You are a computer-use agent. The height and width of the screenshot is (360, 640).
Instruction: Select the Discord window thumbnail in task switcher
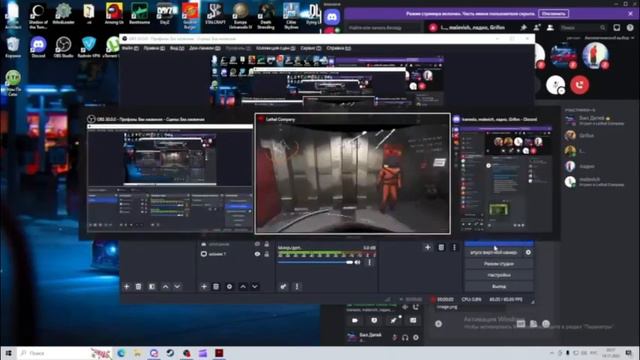tap(503, 175)
